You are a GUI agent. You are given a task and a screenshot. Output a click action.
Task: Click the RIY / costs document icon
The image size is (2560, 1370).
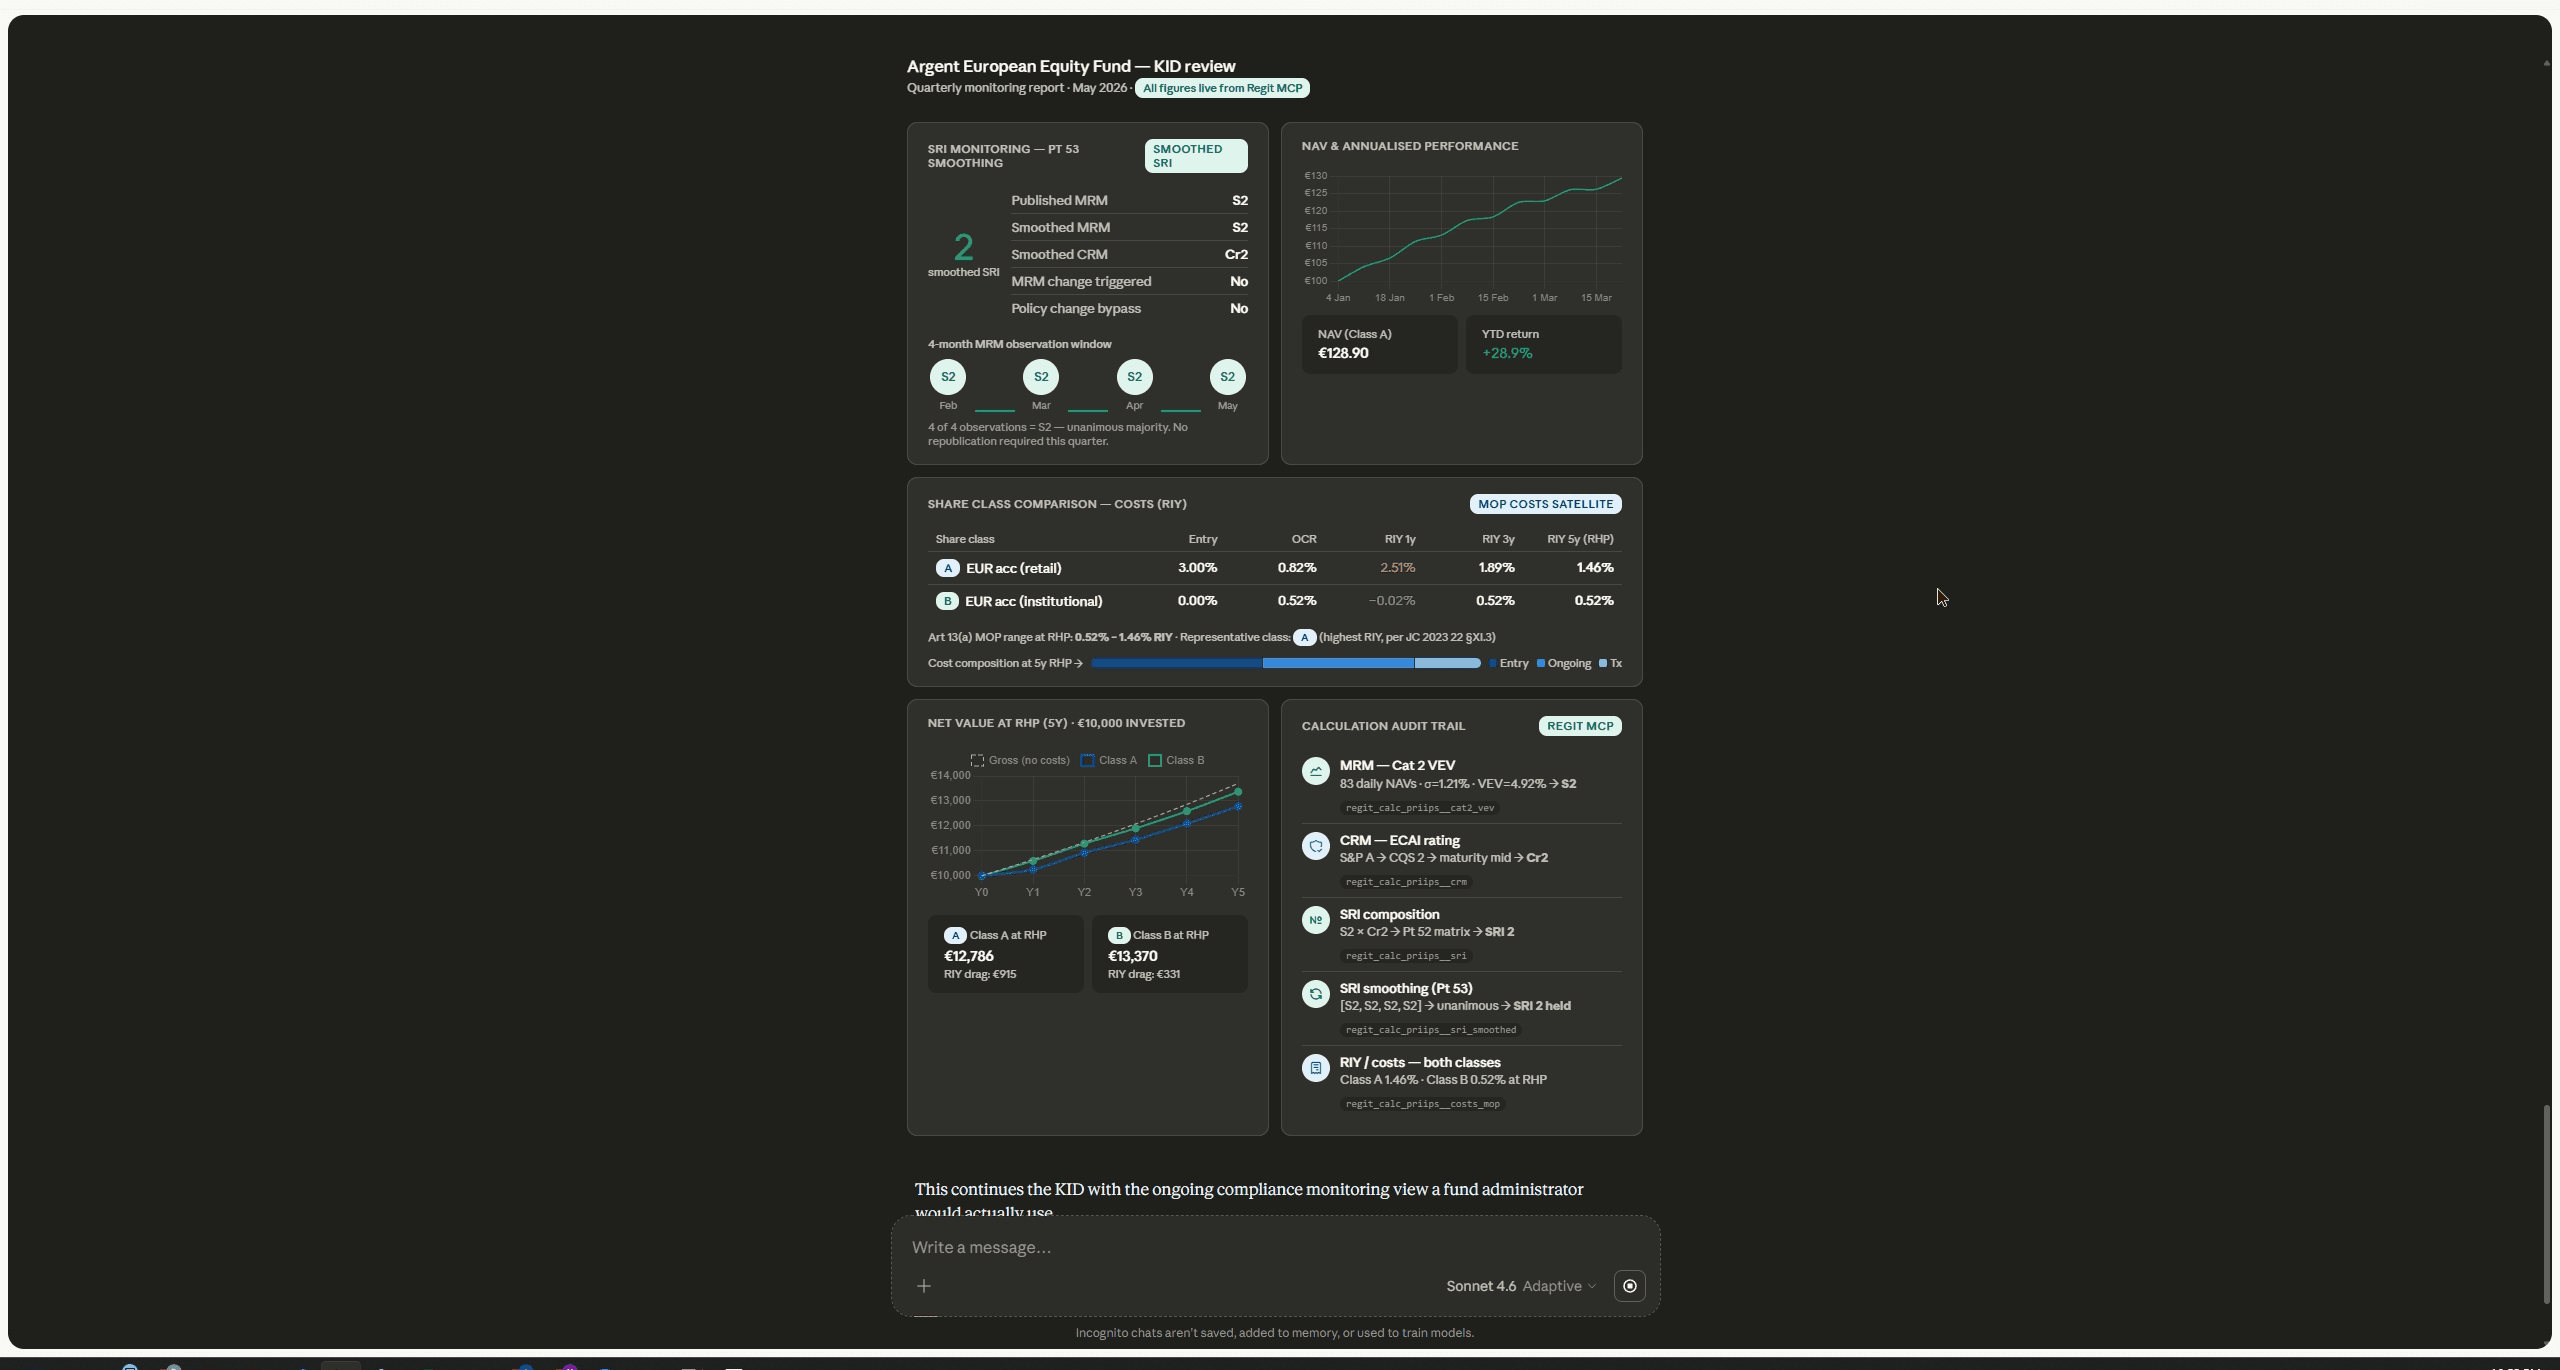click(1316, 1068)
